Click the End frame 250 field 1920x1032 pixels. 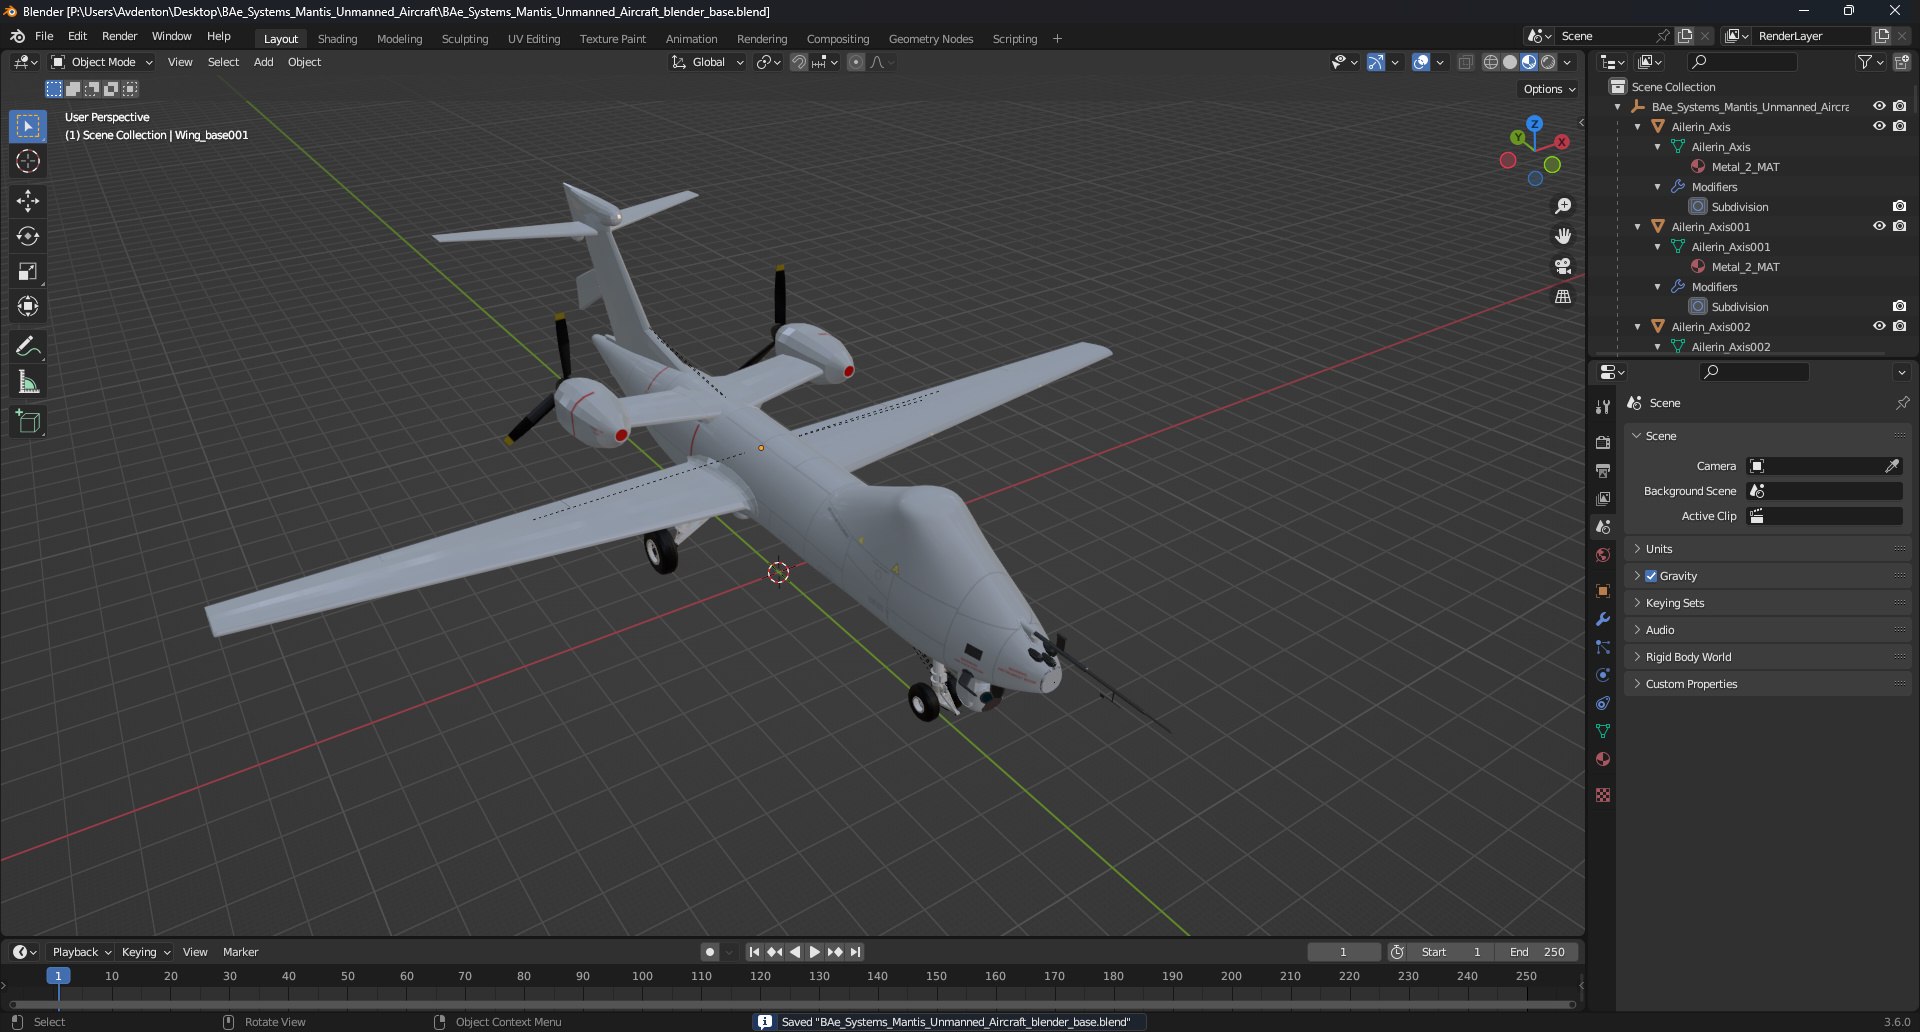point(1537,952)
